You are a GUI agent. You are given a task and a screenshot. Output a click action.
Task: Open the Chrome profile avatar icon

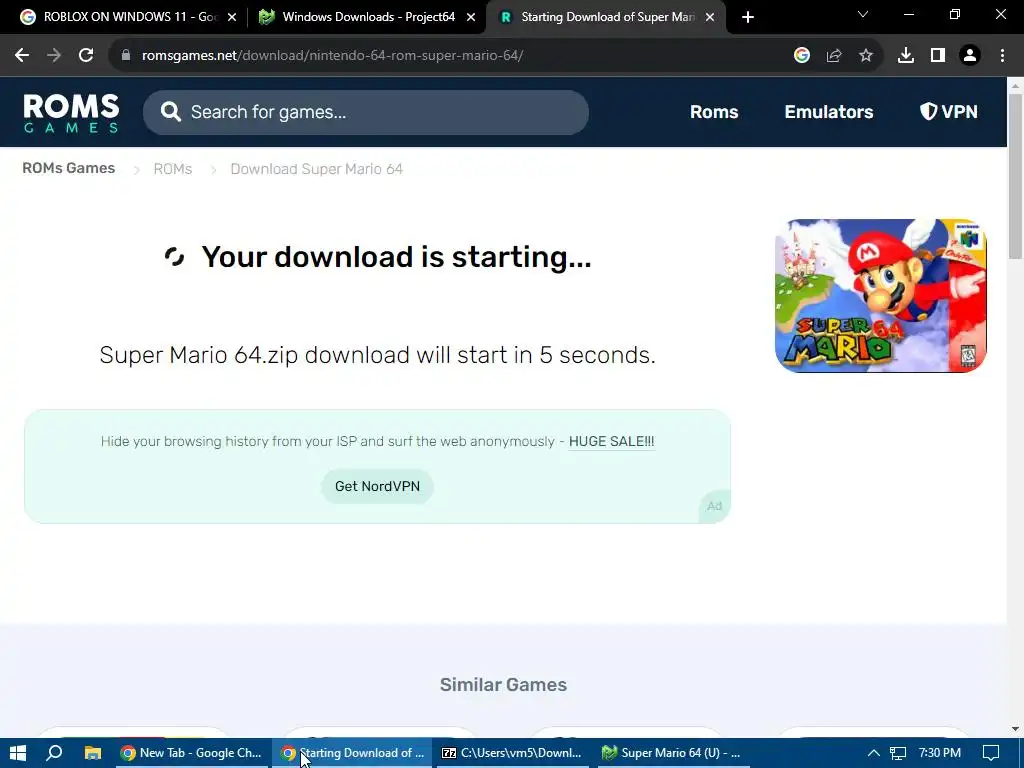[x=970, y=56]
